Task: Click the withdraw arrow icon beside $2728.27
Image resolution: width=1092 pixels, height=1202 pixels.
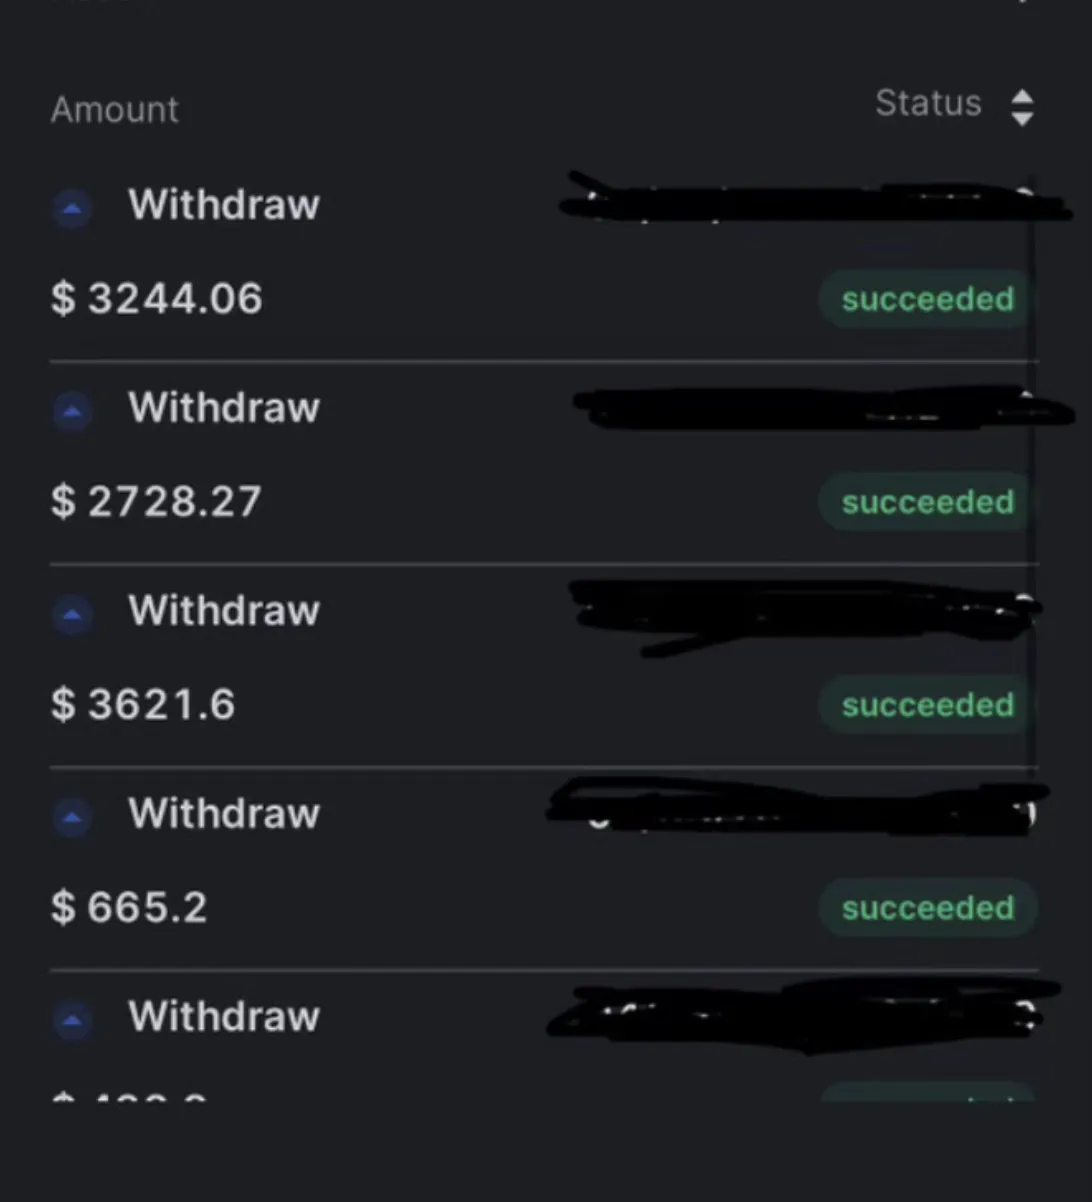Action: (x=72, y=411)
